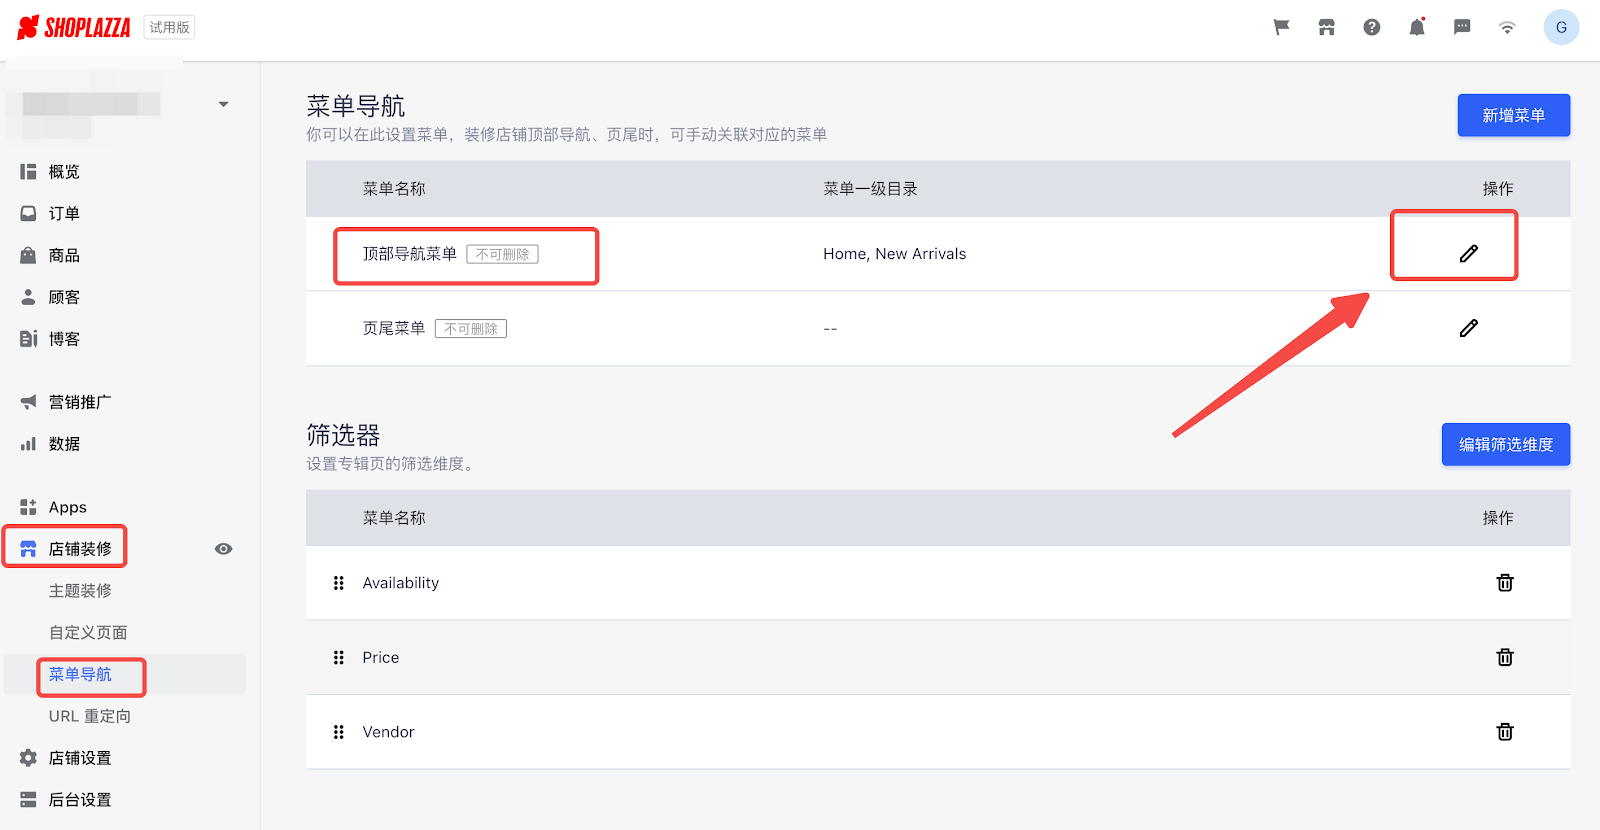1600x830 pixels.
Task: Click the 编辑筛选维度 button
Action: [1506, 444]
